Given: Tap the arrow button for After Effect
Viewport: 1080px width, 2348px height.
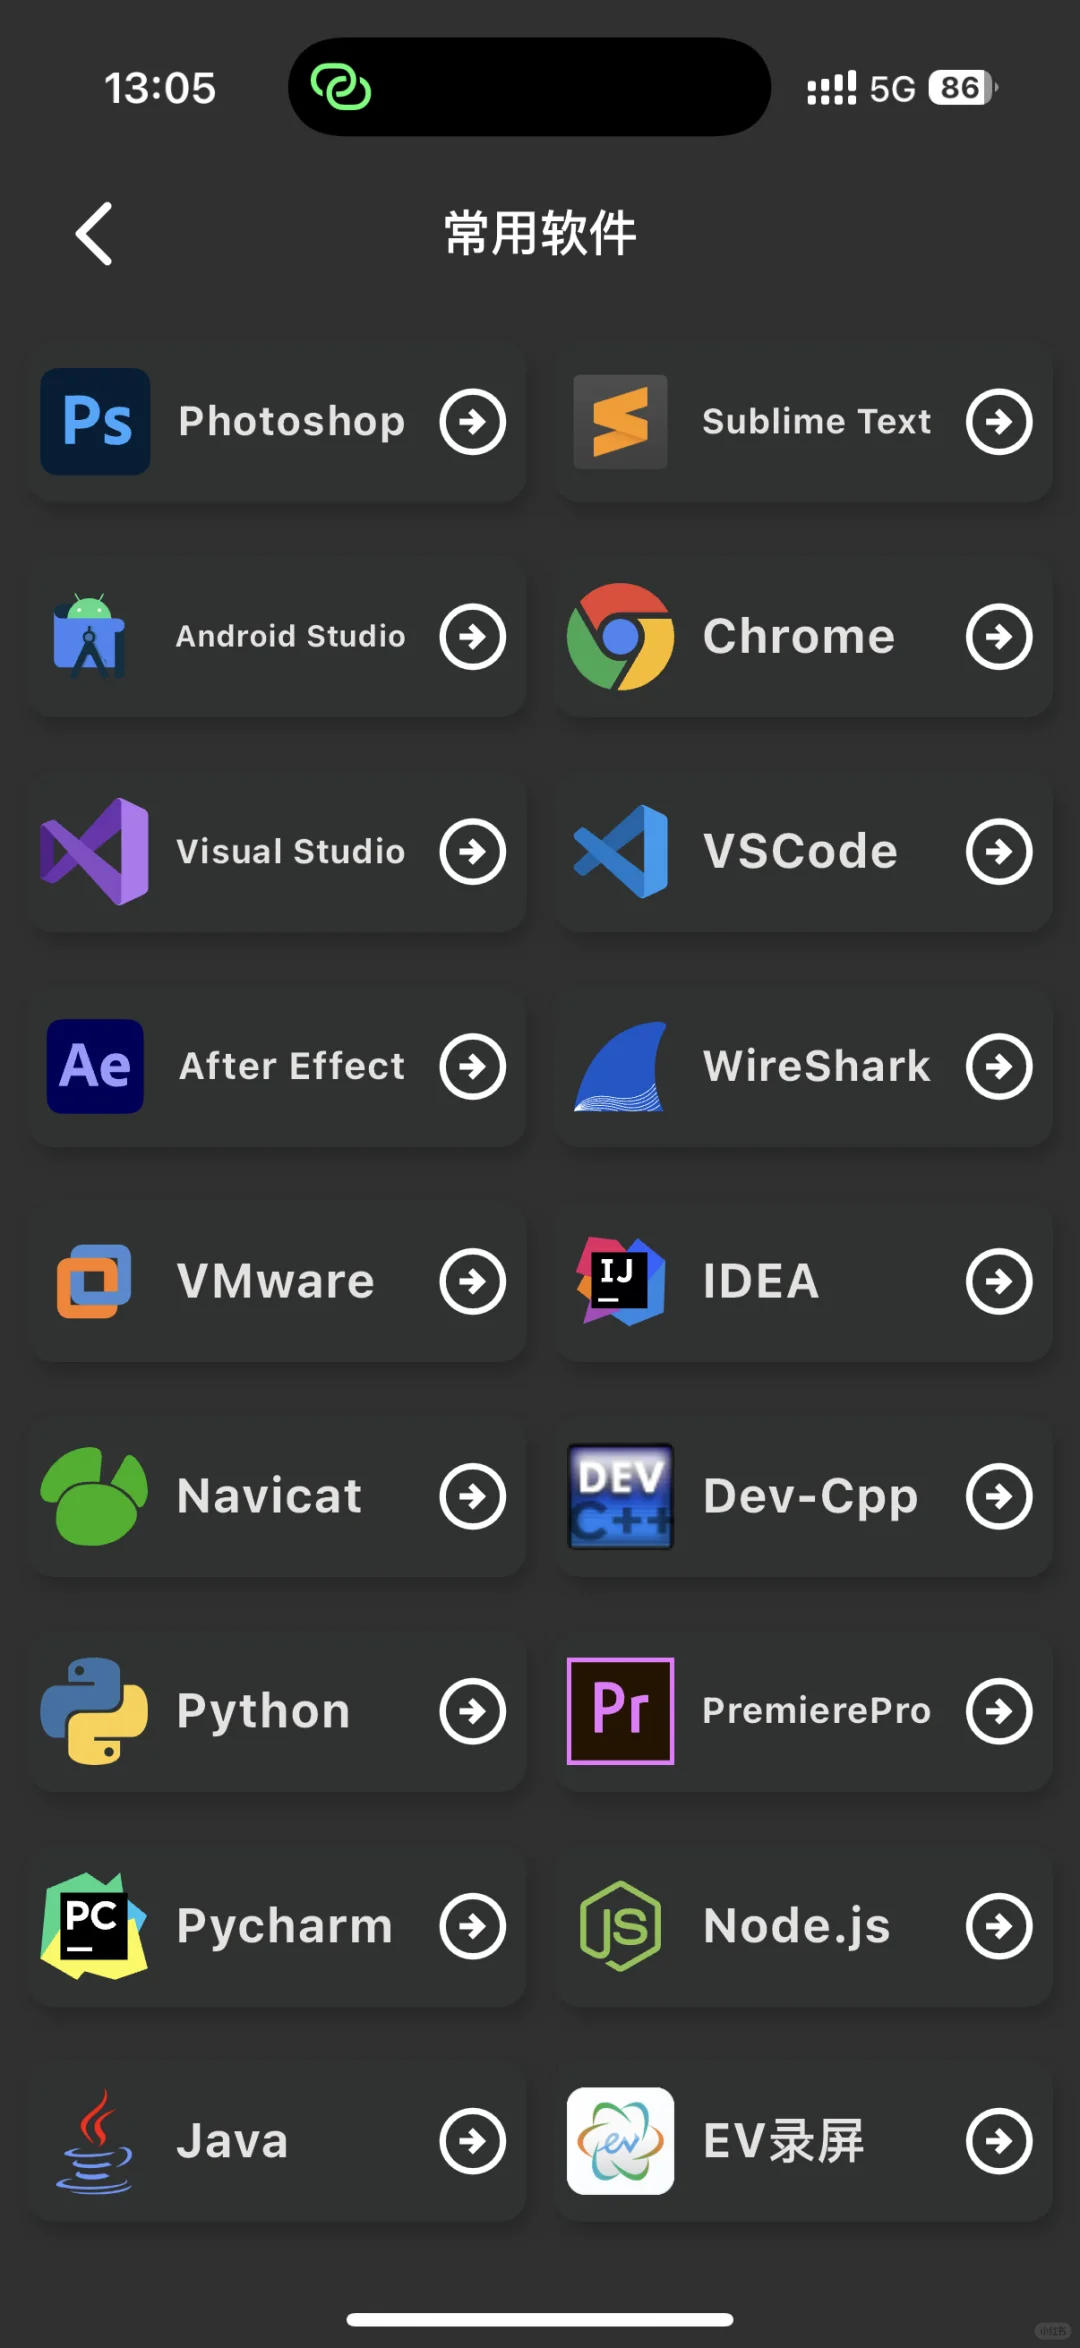Looking at the screenshot, I should (473, 1066).
